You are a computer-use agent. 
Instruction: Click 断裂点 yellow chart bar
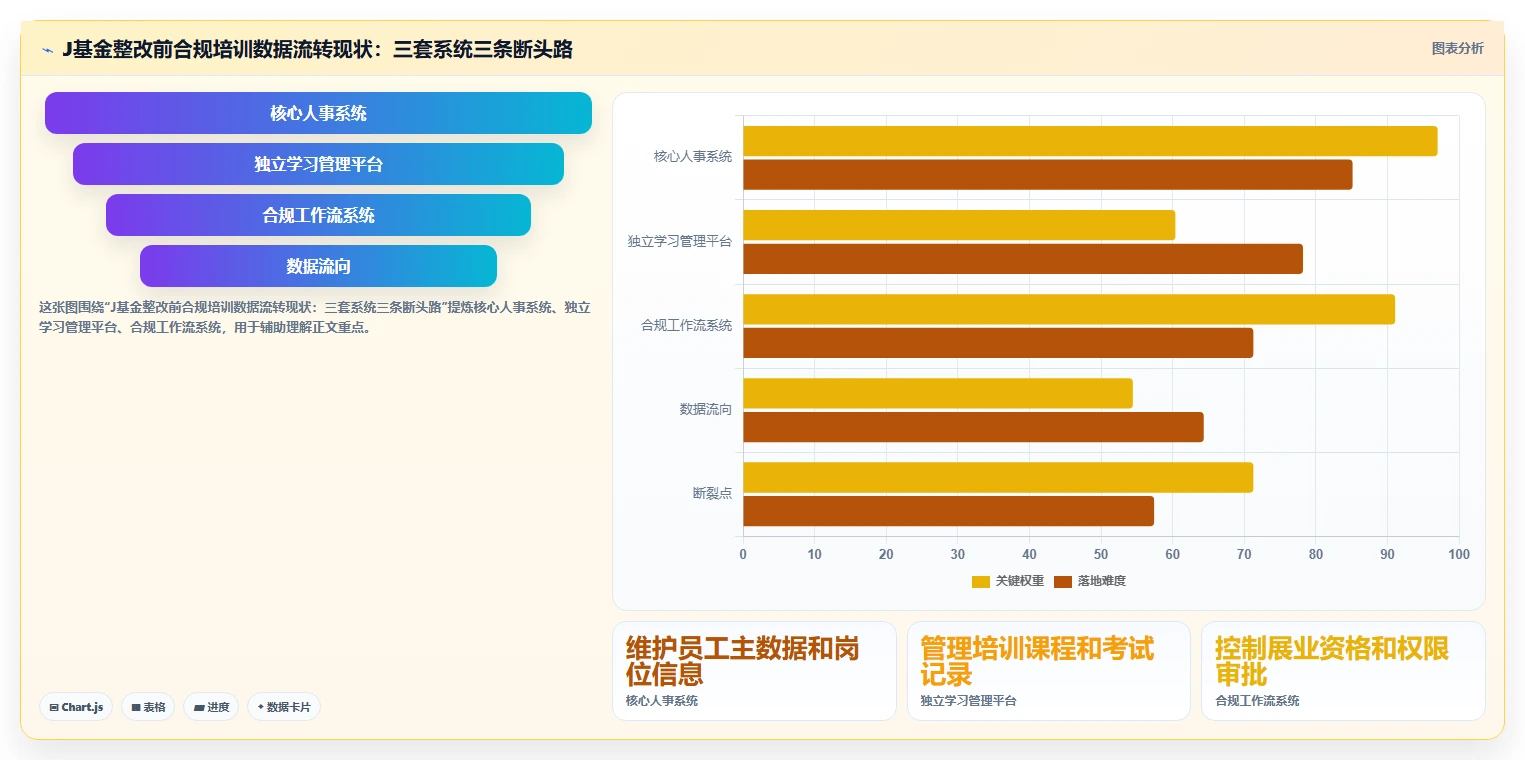(x=998, y=477)
